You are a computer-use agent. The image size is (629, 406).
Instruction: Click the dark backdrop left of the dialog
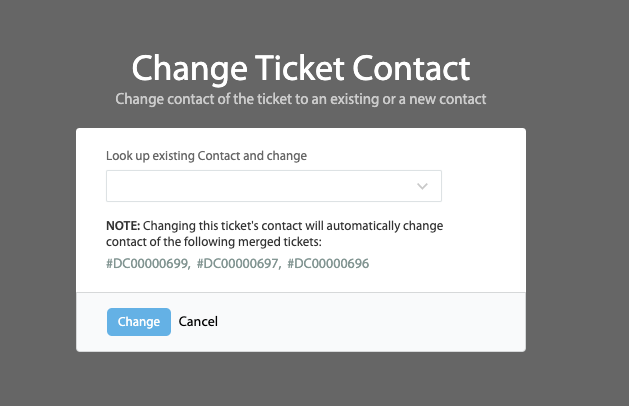38,240
